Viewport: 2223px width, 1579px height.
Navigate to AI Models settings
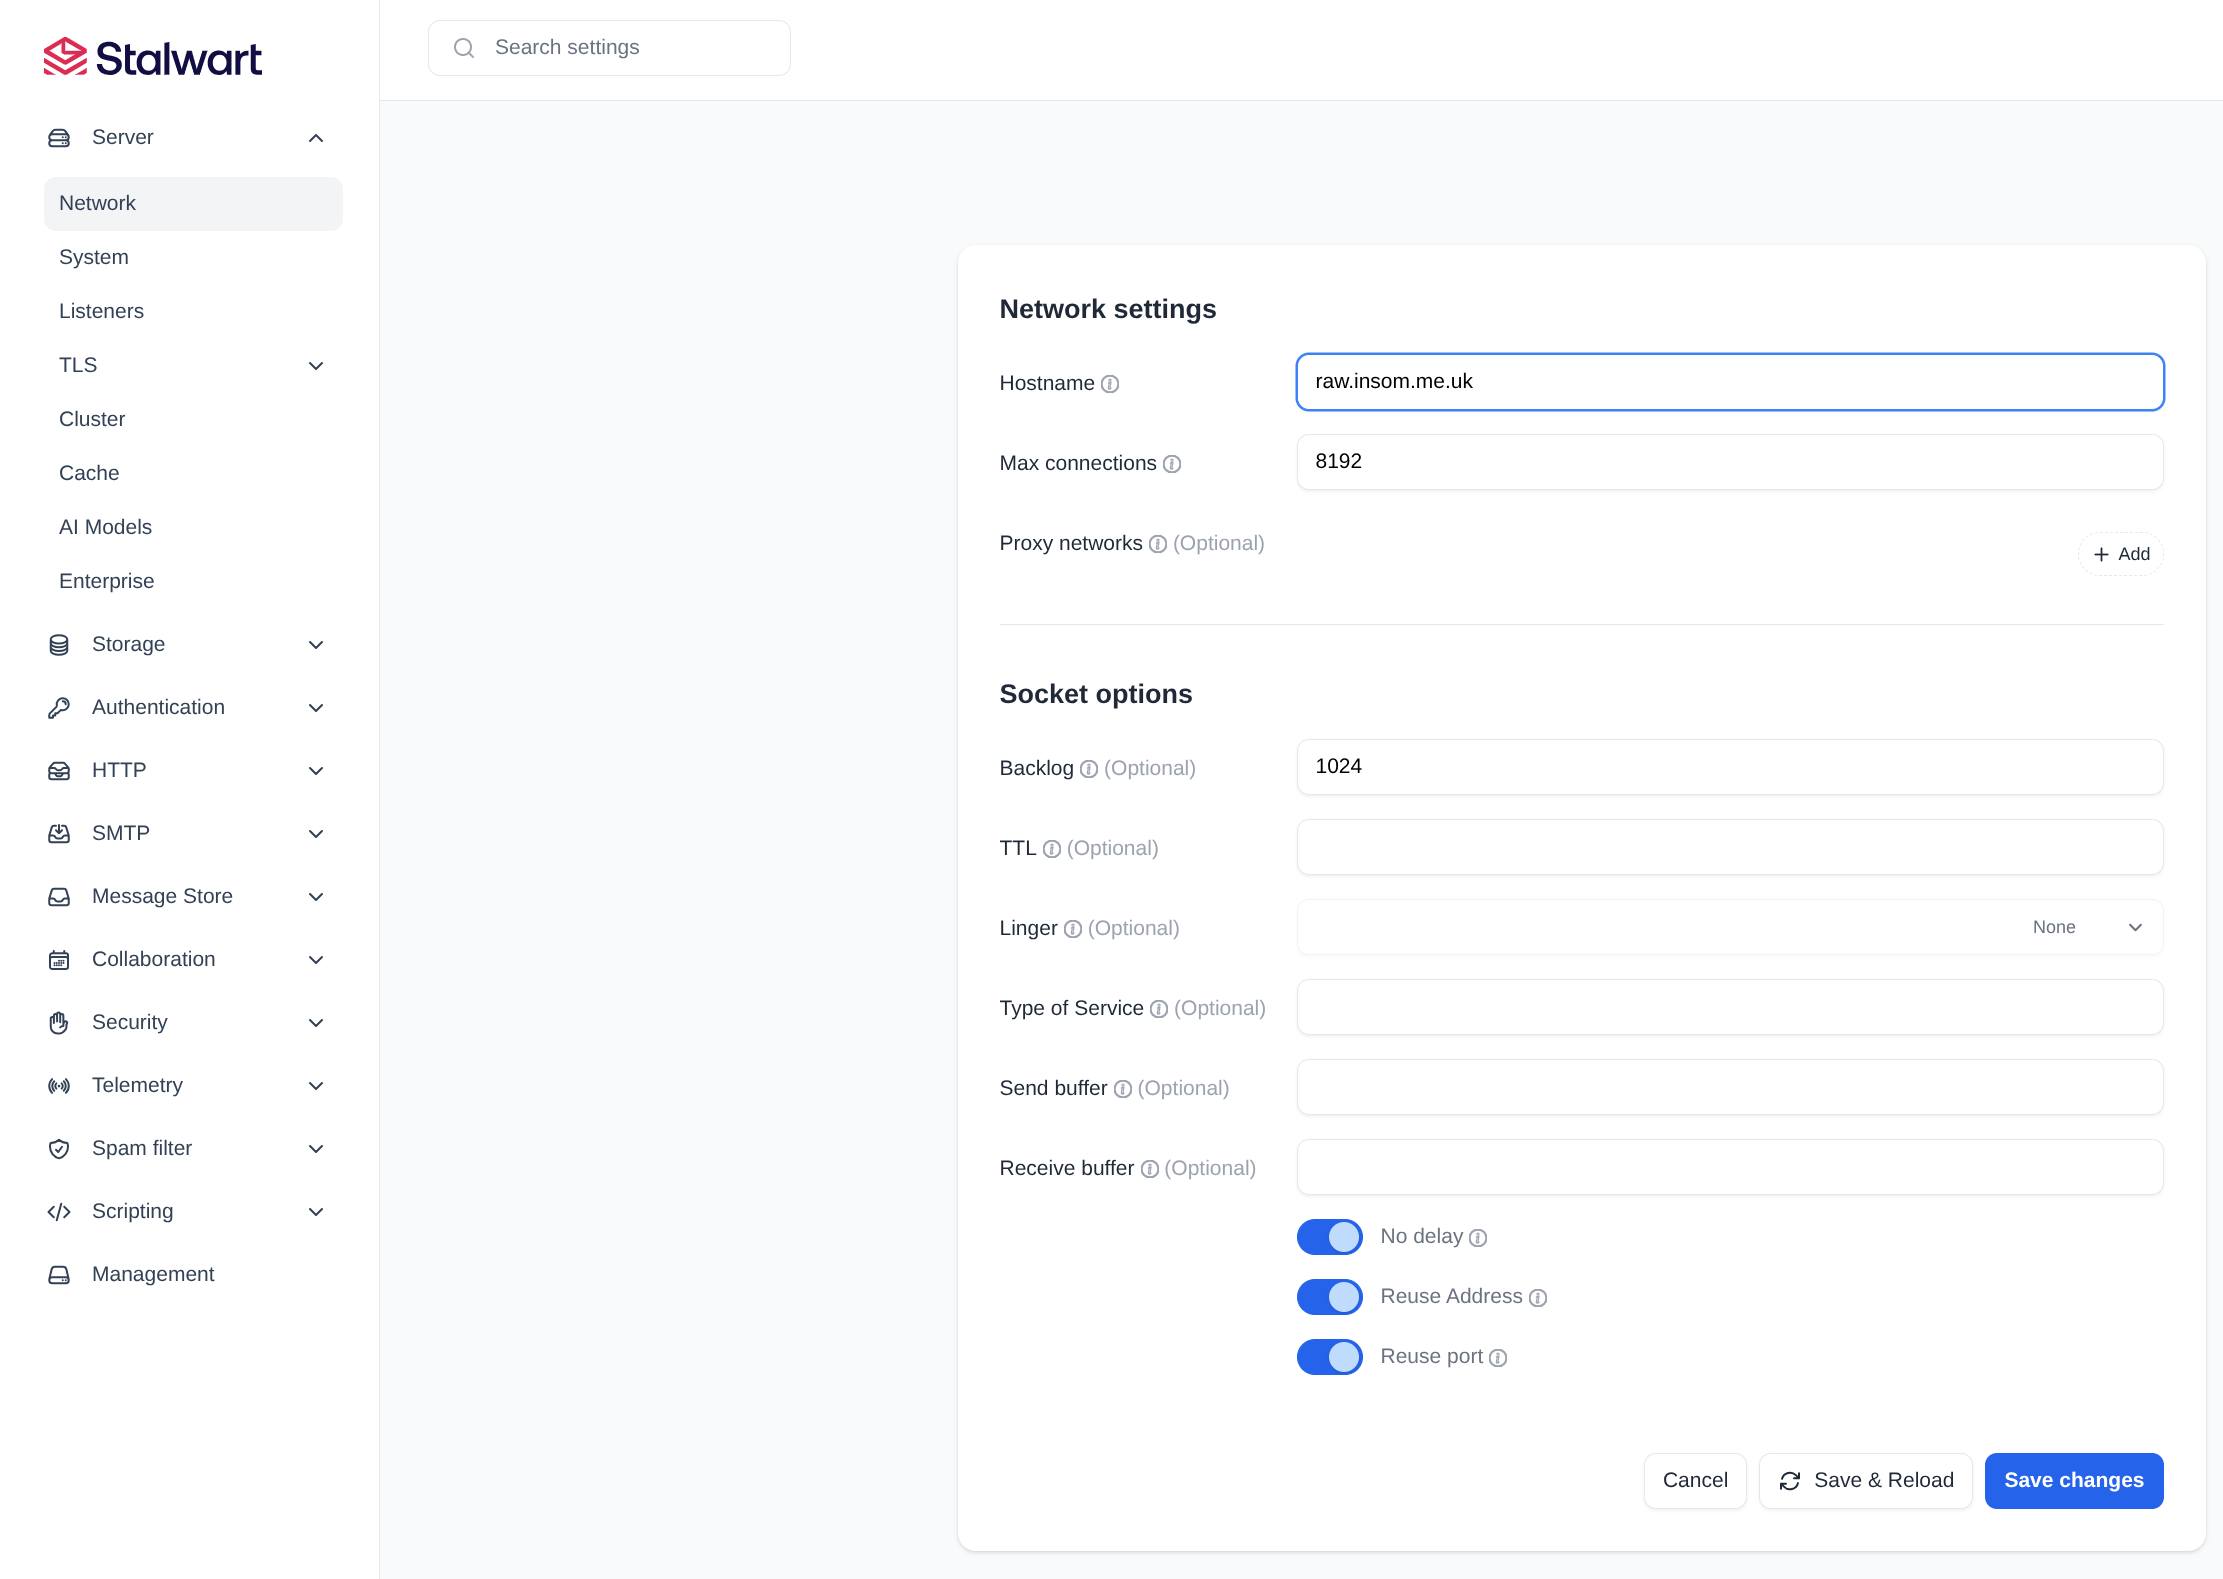tap(105, 527)
